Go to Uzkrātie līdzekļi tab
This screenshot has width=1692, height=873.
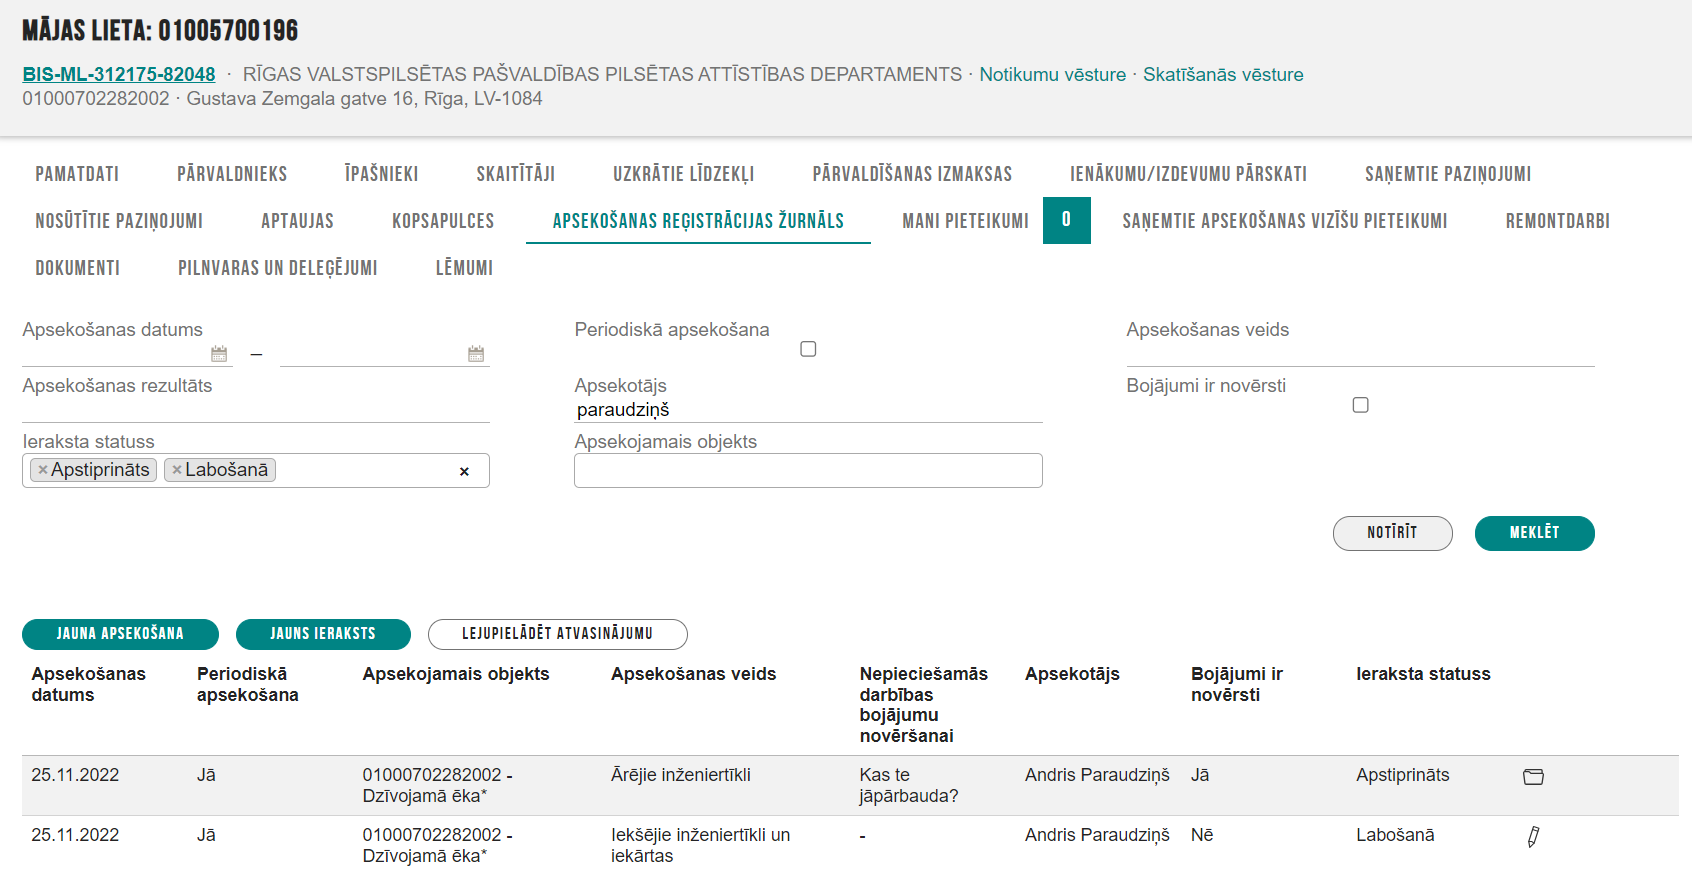(x=684, y=174)
